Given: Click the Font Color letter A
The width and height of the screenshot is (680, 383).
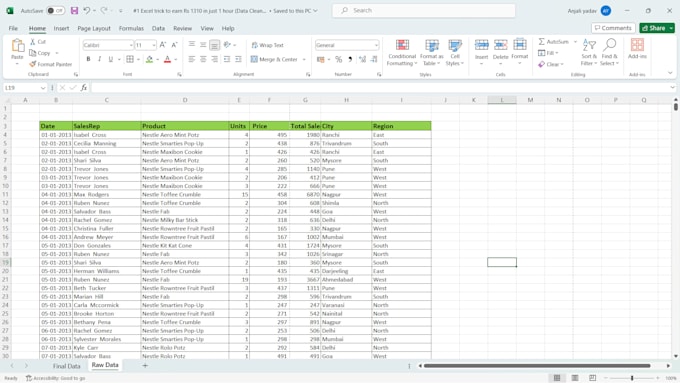Looking at the screenshot, I should pos(167,59).
